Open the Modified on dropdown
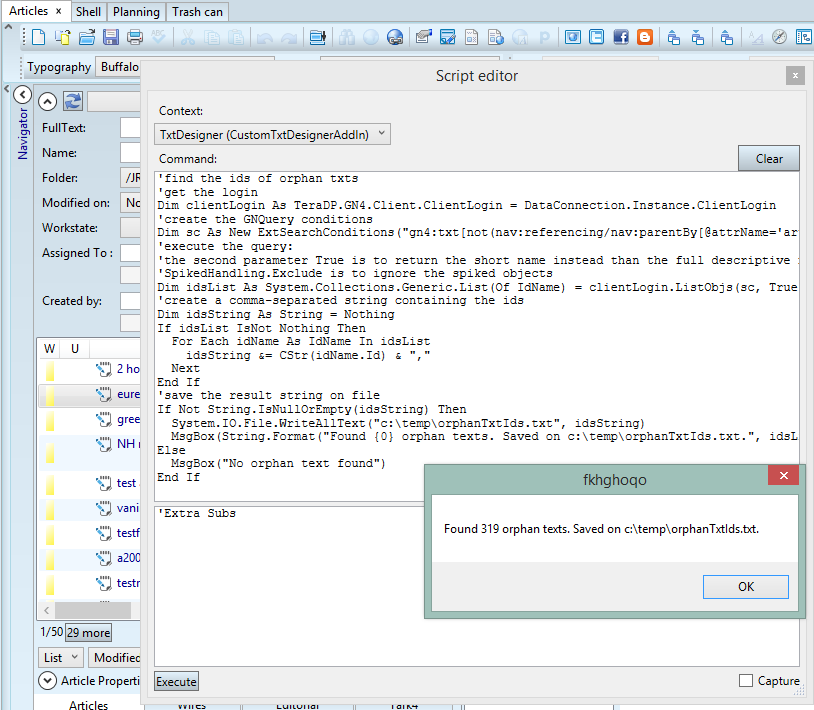Screen dimensions: 814x710 point(130,203)
